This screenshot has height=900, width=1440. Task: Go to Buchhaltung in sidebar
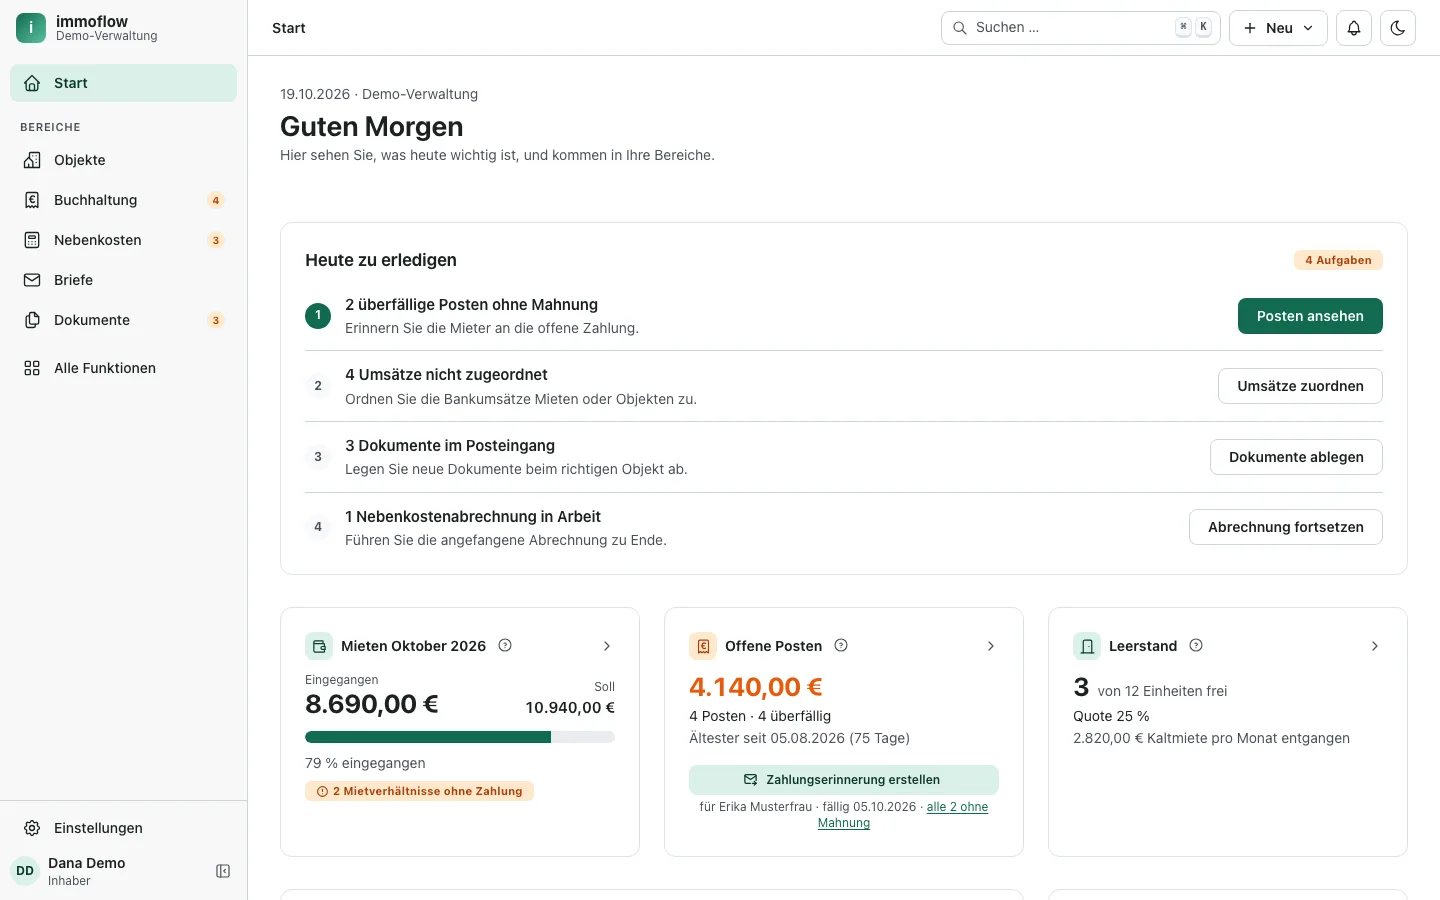coord(124,200)
